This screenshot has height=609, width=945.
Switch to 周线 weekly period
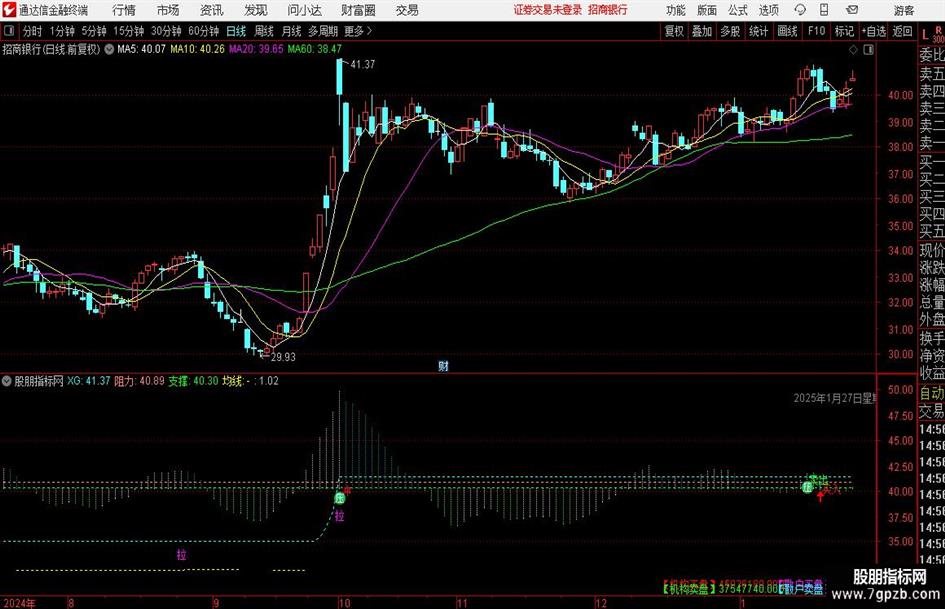pos(264,31)
